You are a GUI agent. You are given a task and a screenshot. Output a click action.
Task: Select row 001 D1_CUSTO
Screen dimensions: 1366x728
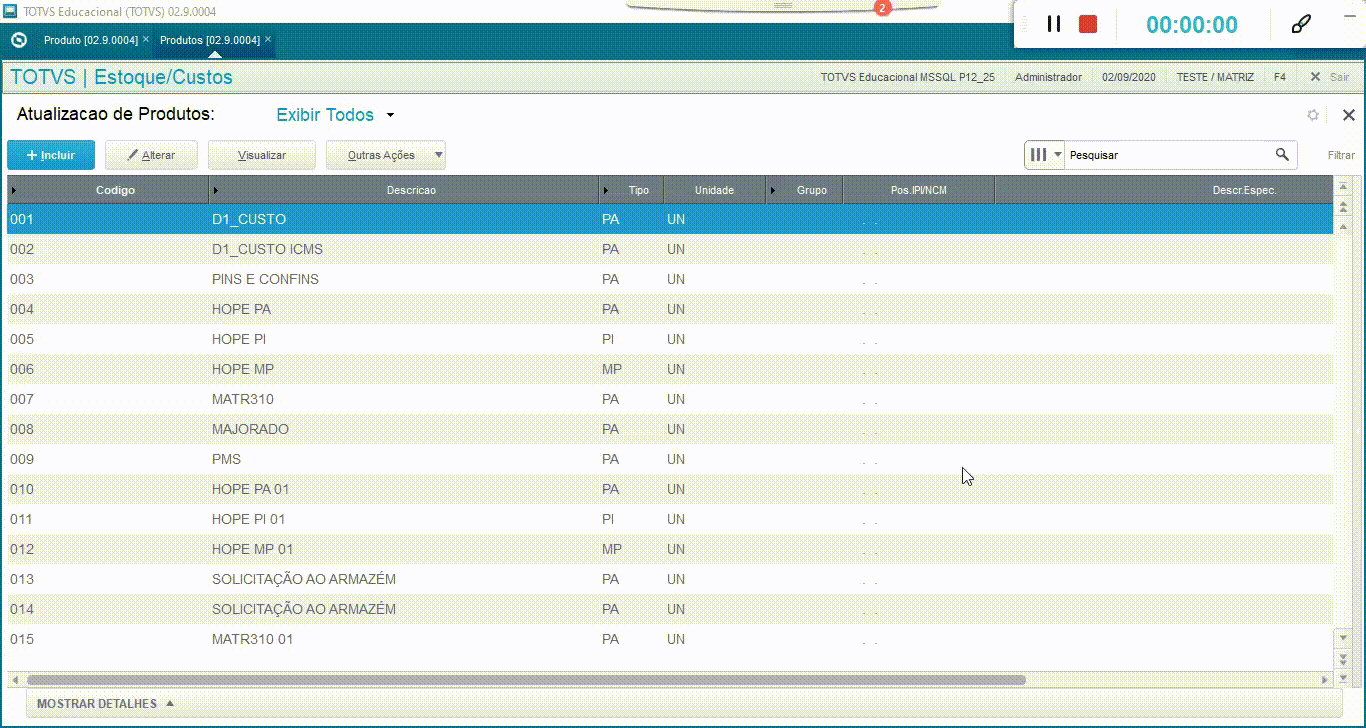click(x=670, y=219)
